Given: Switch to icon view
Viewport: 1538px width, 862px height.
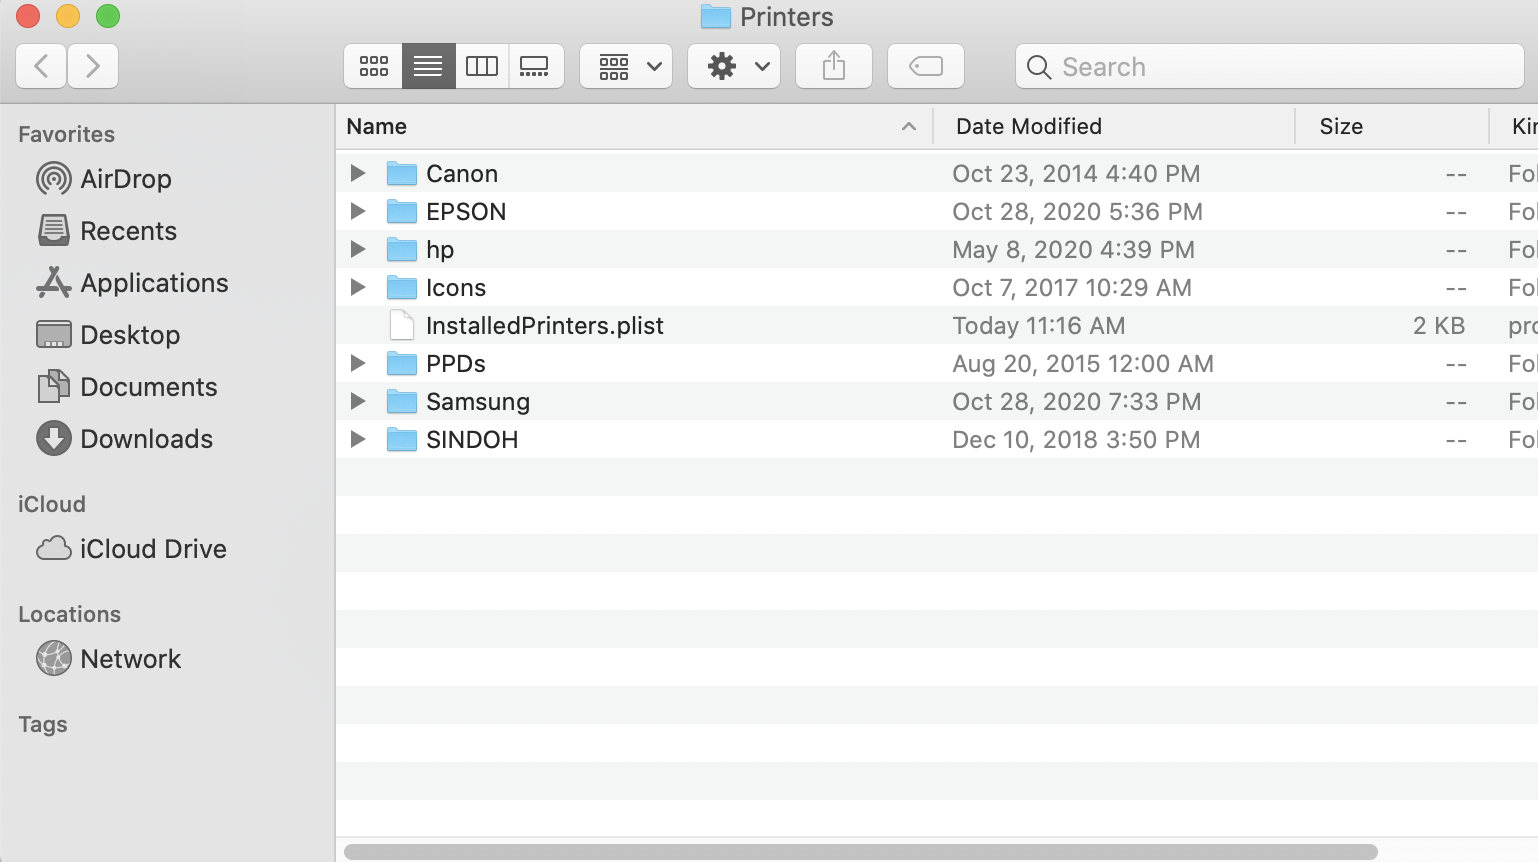Looking at the screenshot, I should tap(374, 66).
